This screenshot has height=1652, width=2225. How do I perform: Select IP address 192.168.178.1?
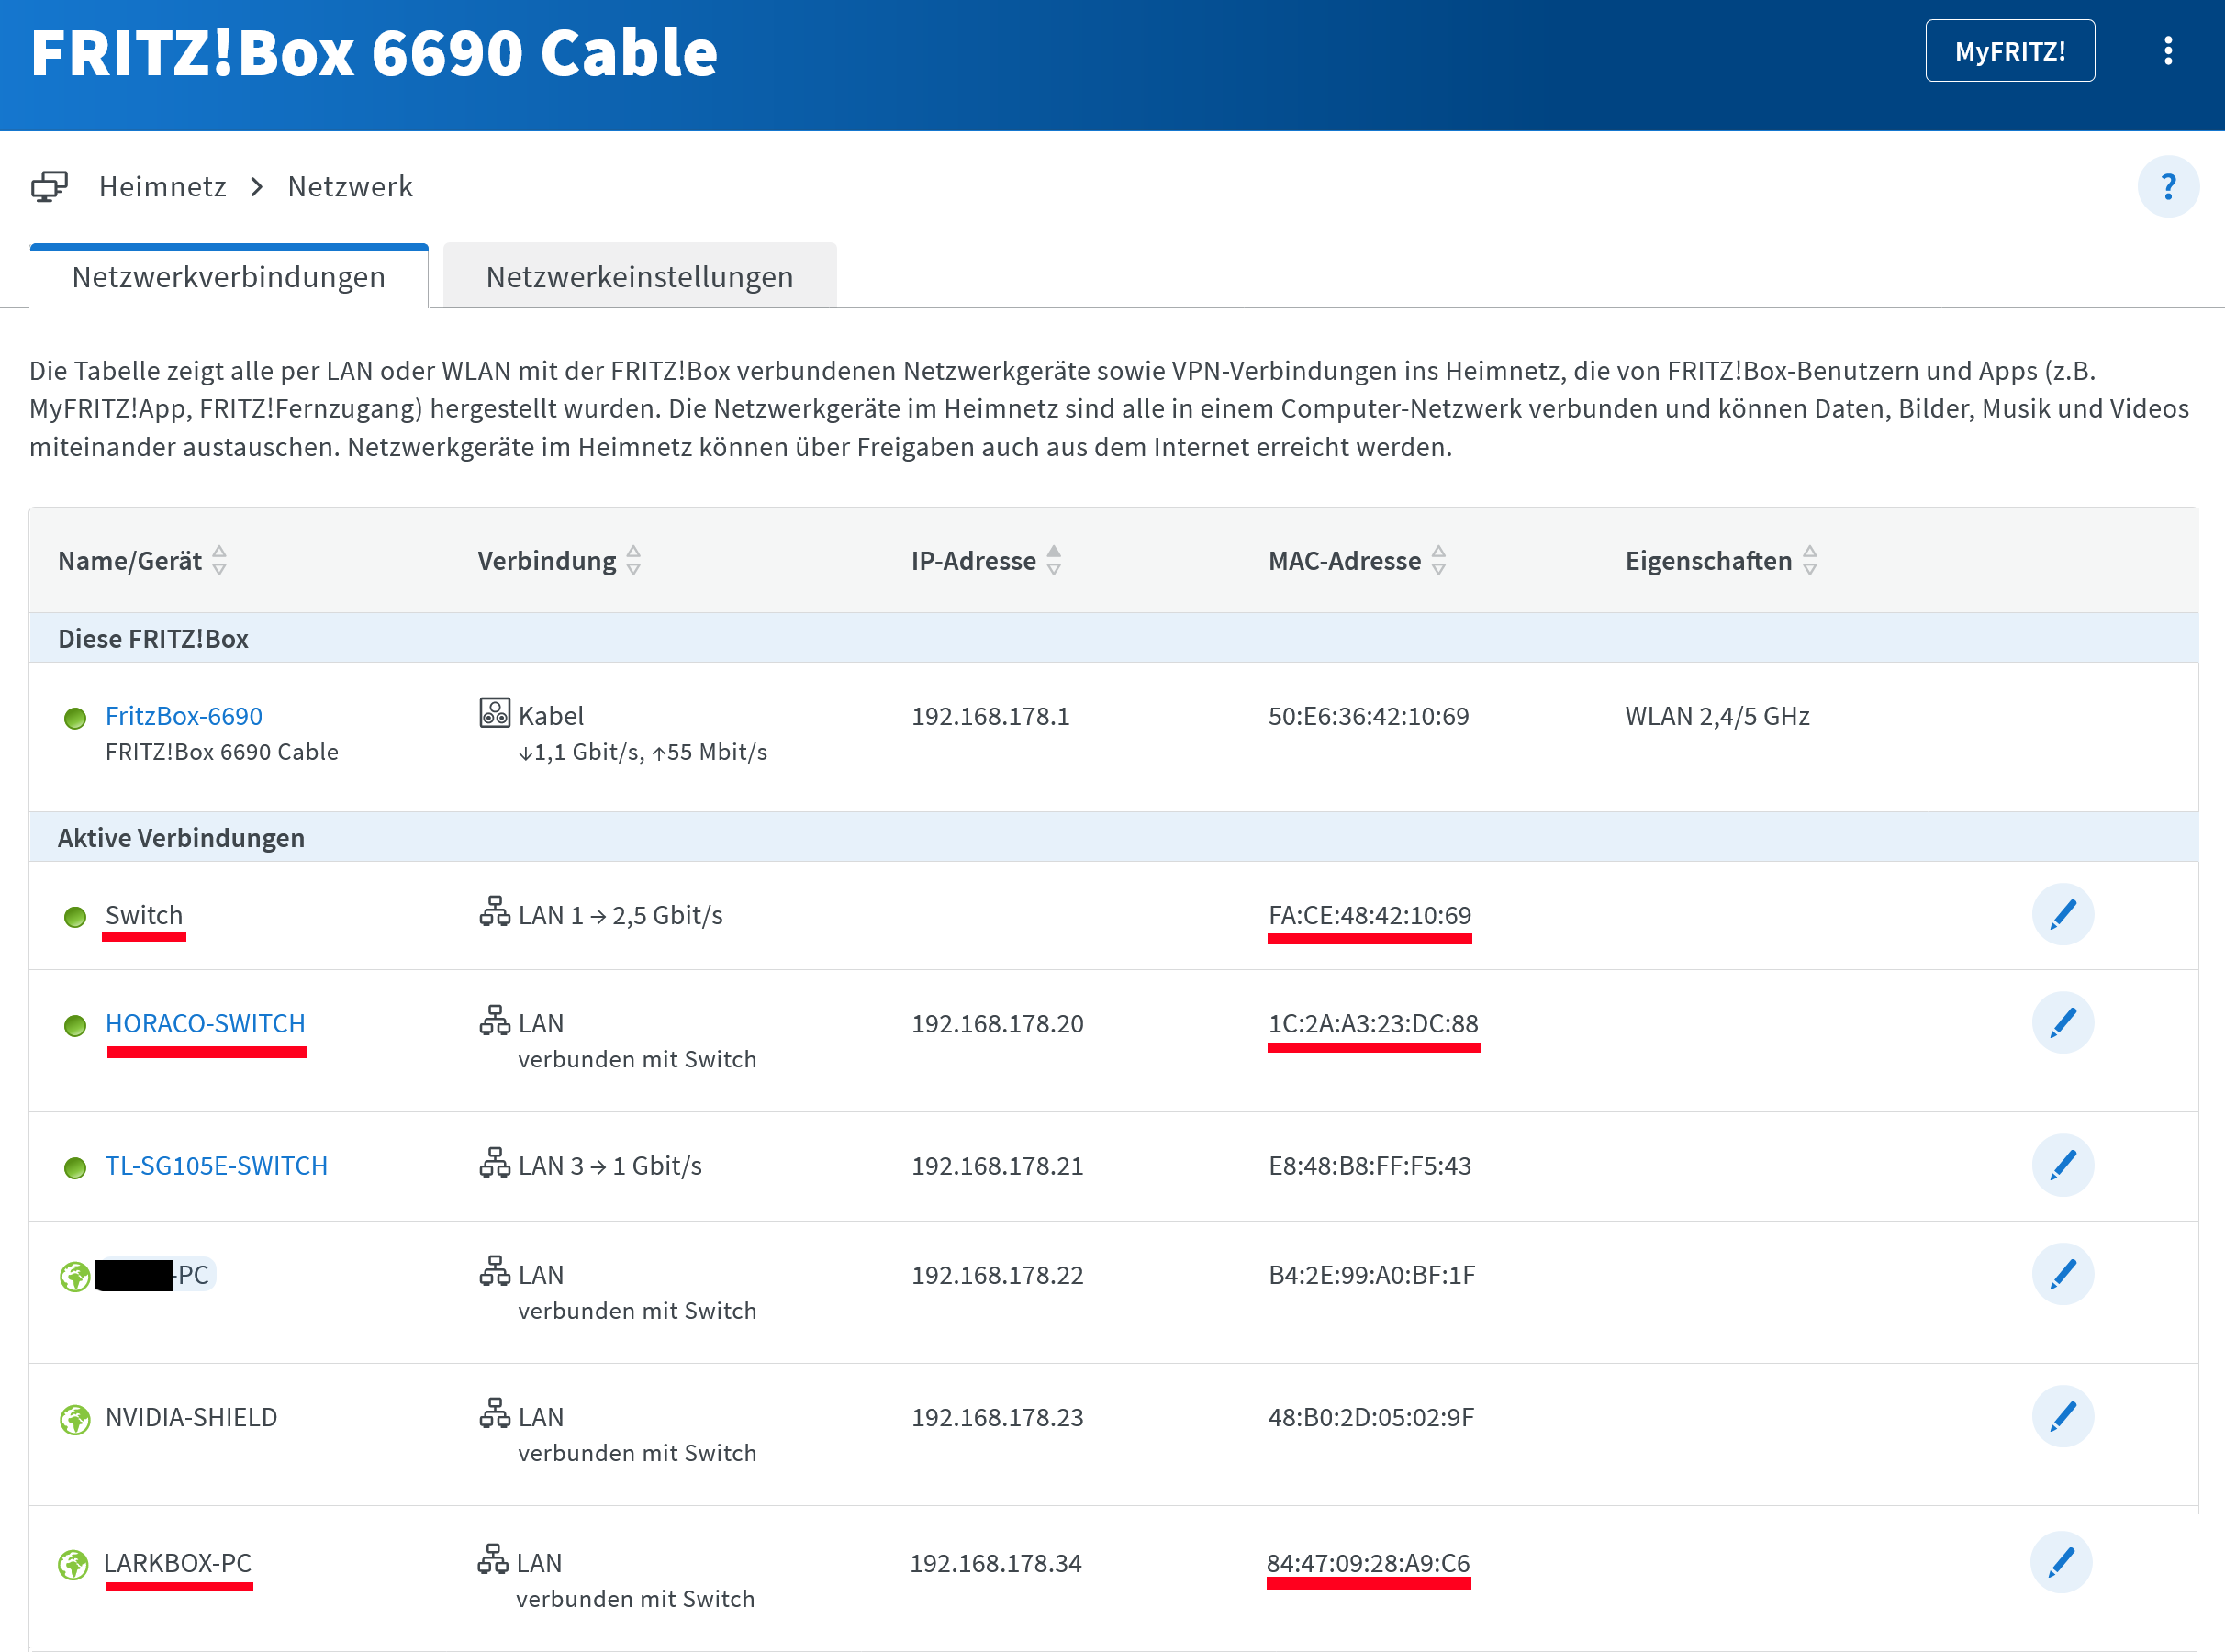pos(990,717)
